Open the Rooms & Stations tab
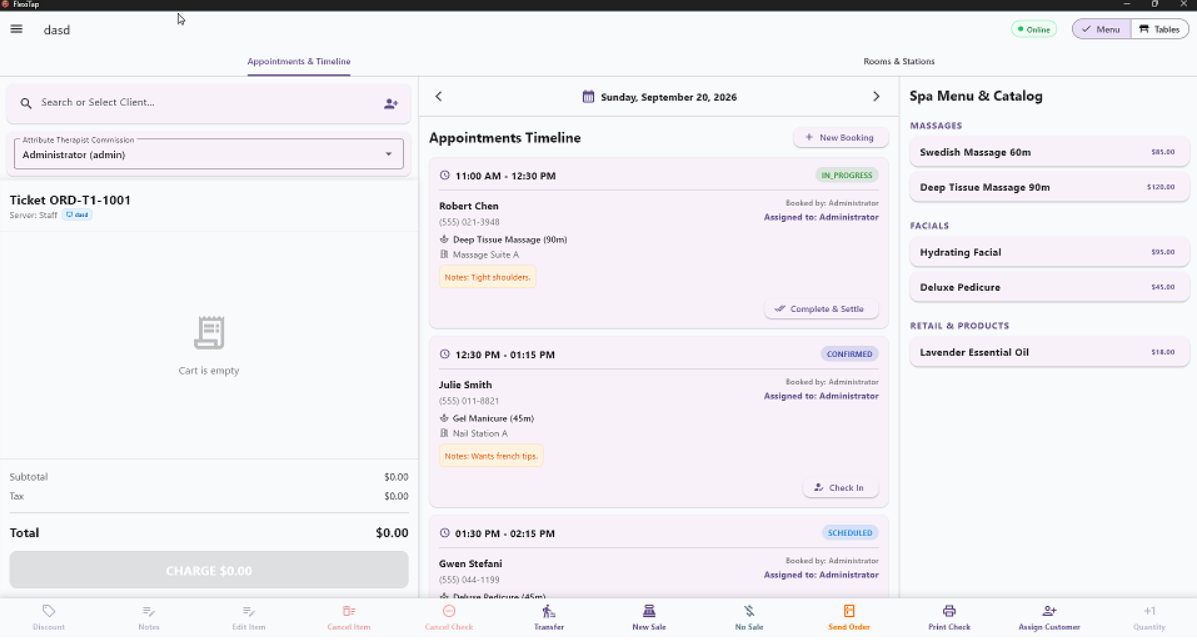Viewport: 1197px width, 640px height. pyautogui.click(x=899, y=61)
